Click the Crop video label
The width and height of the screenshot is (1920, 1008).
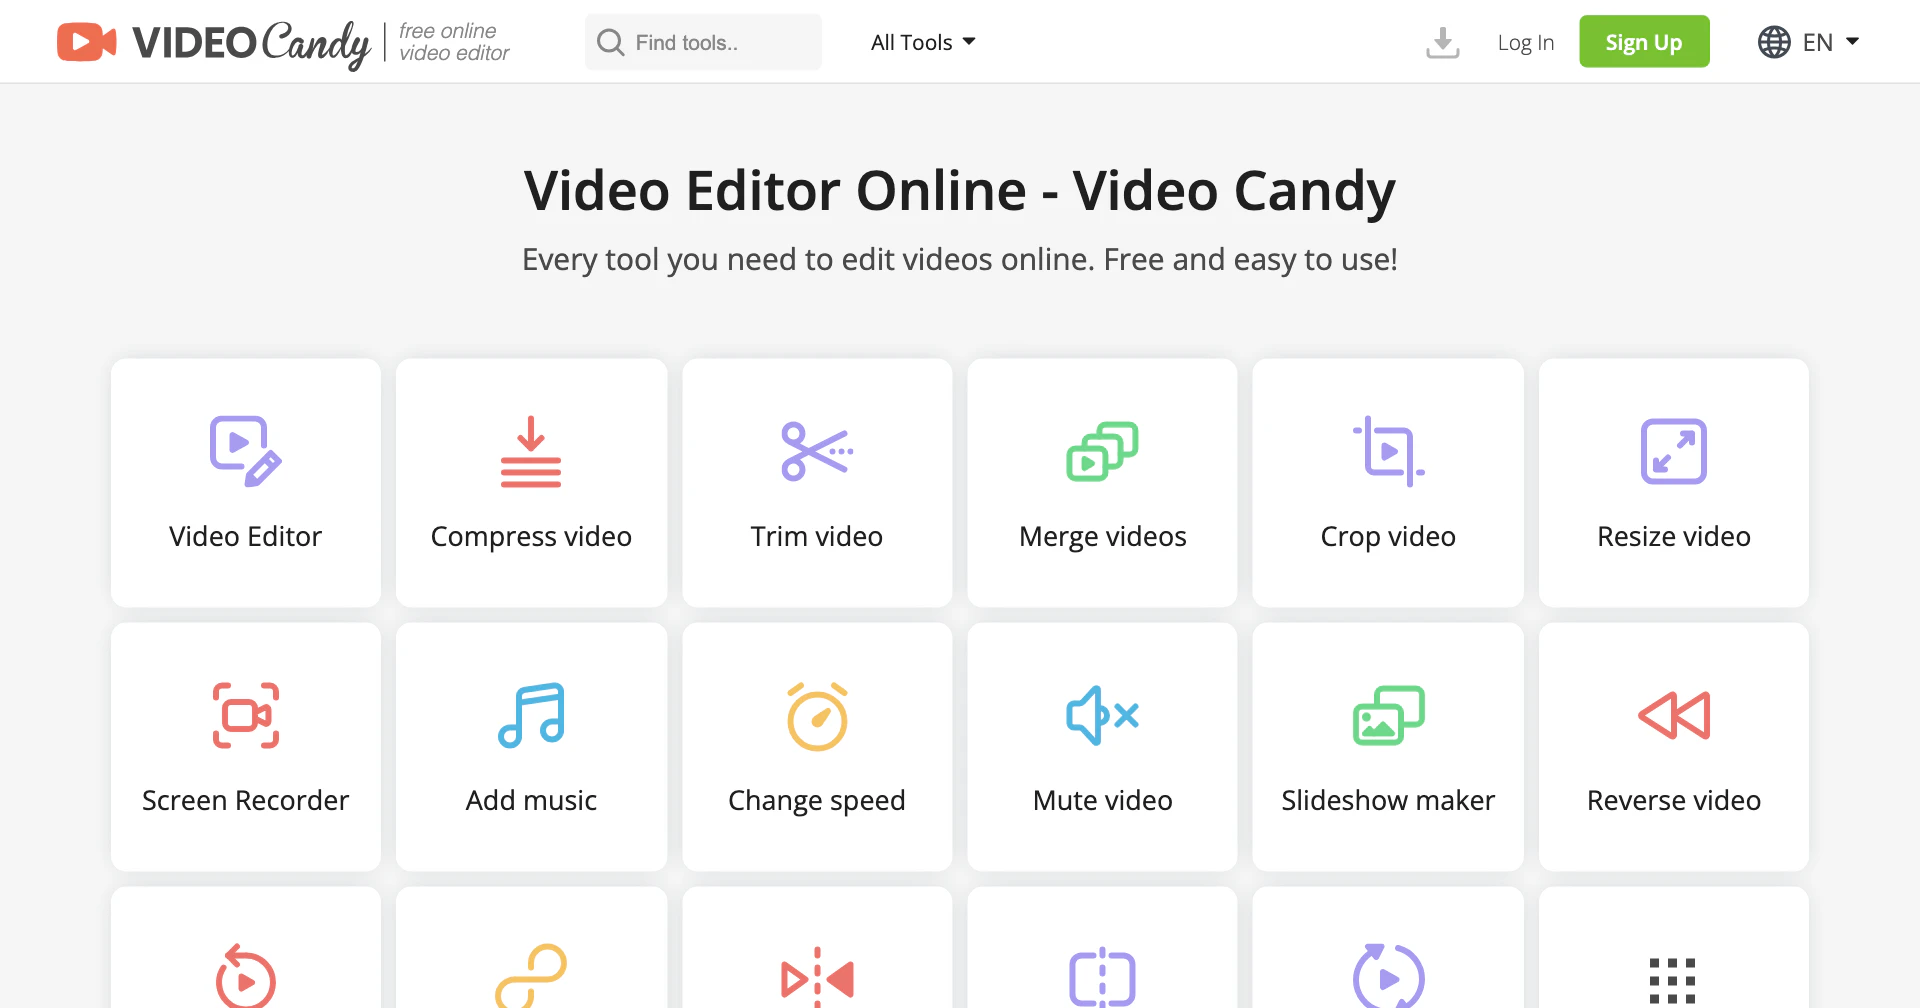[x=1388, y=537]
